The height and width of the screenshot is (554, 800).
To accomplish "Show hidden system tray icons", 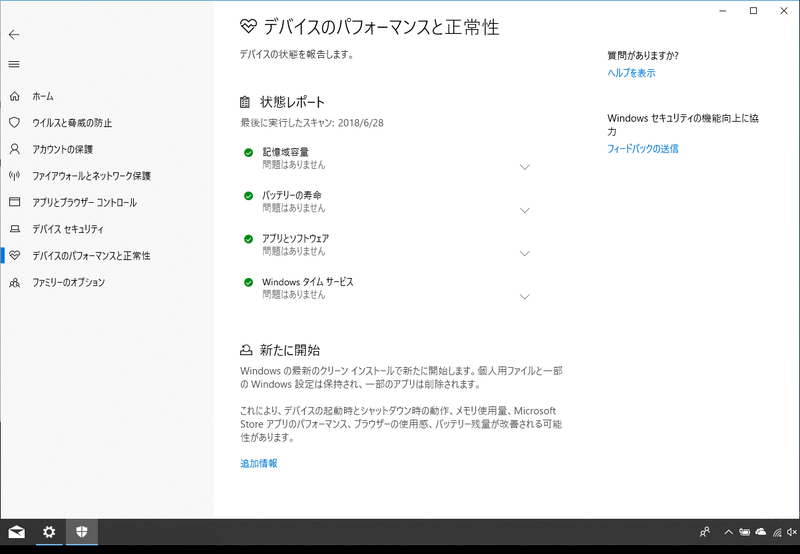I will 729,533.
